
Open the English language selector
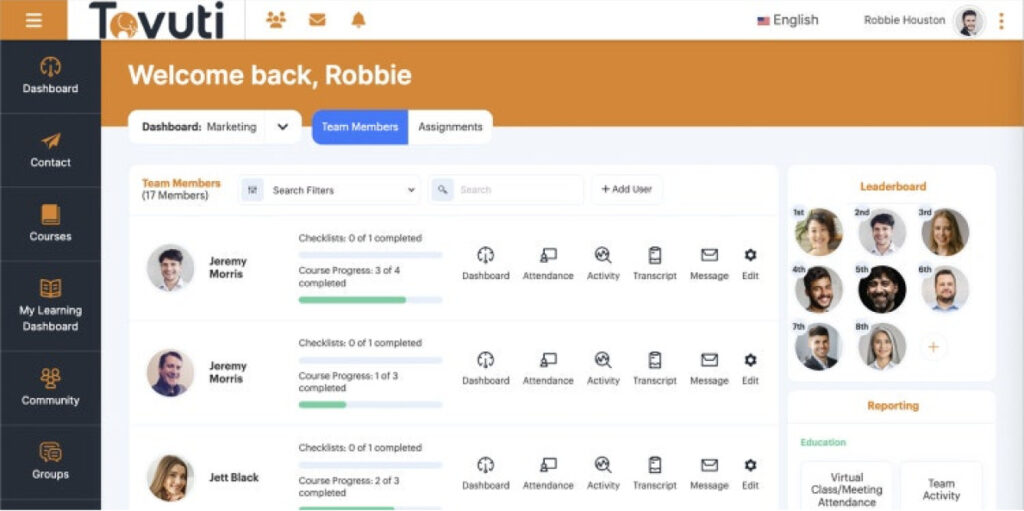pos(788,20)
